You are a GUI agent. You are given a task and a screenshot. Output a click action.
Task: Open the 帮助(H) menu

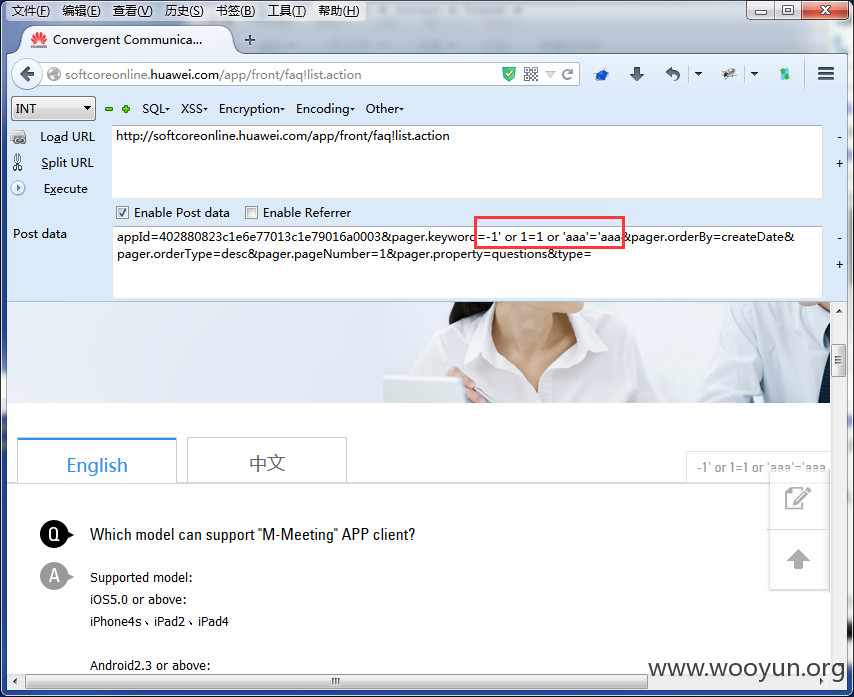pyautogui.click(x=339, y=11)
